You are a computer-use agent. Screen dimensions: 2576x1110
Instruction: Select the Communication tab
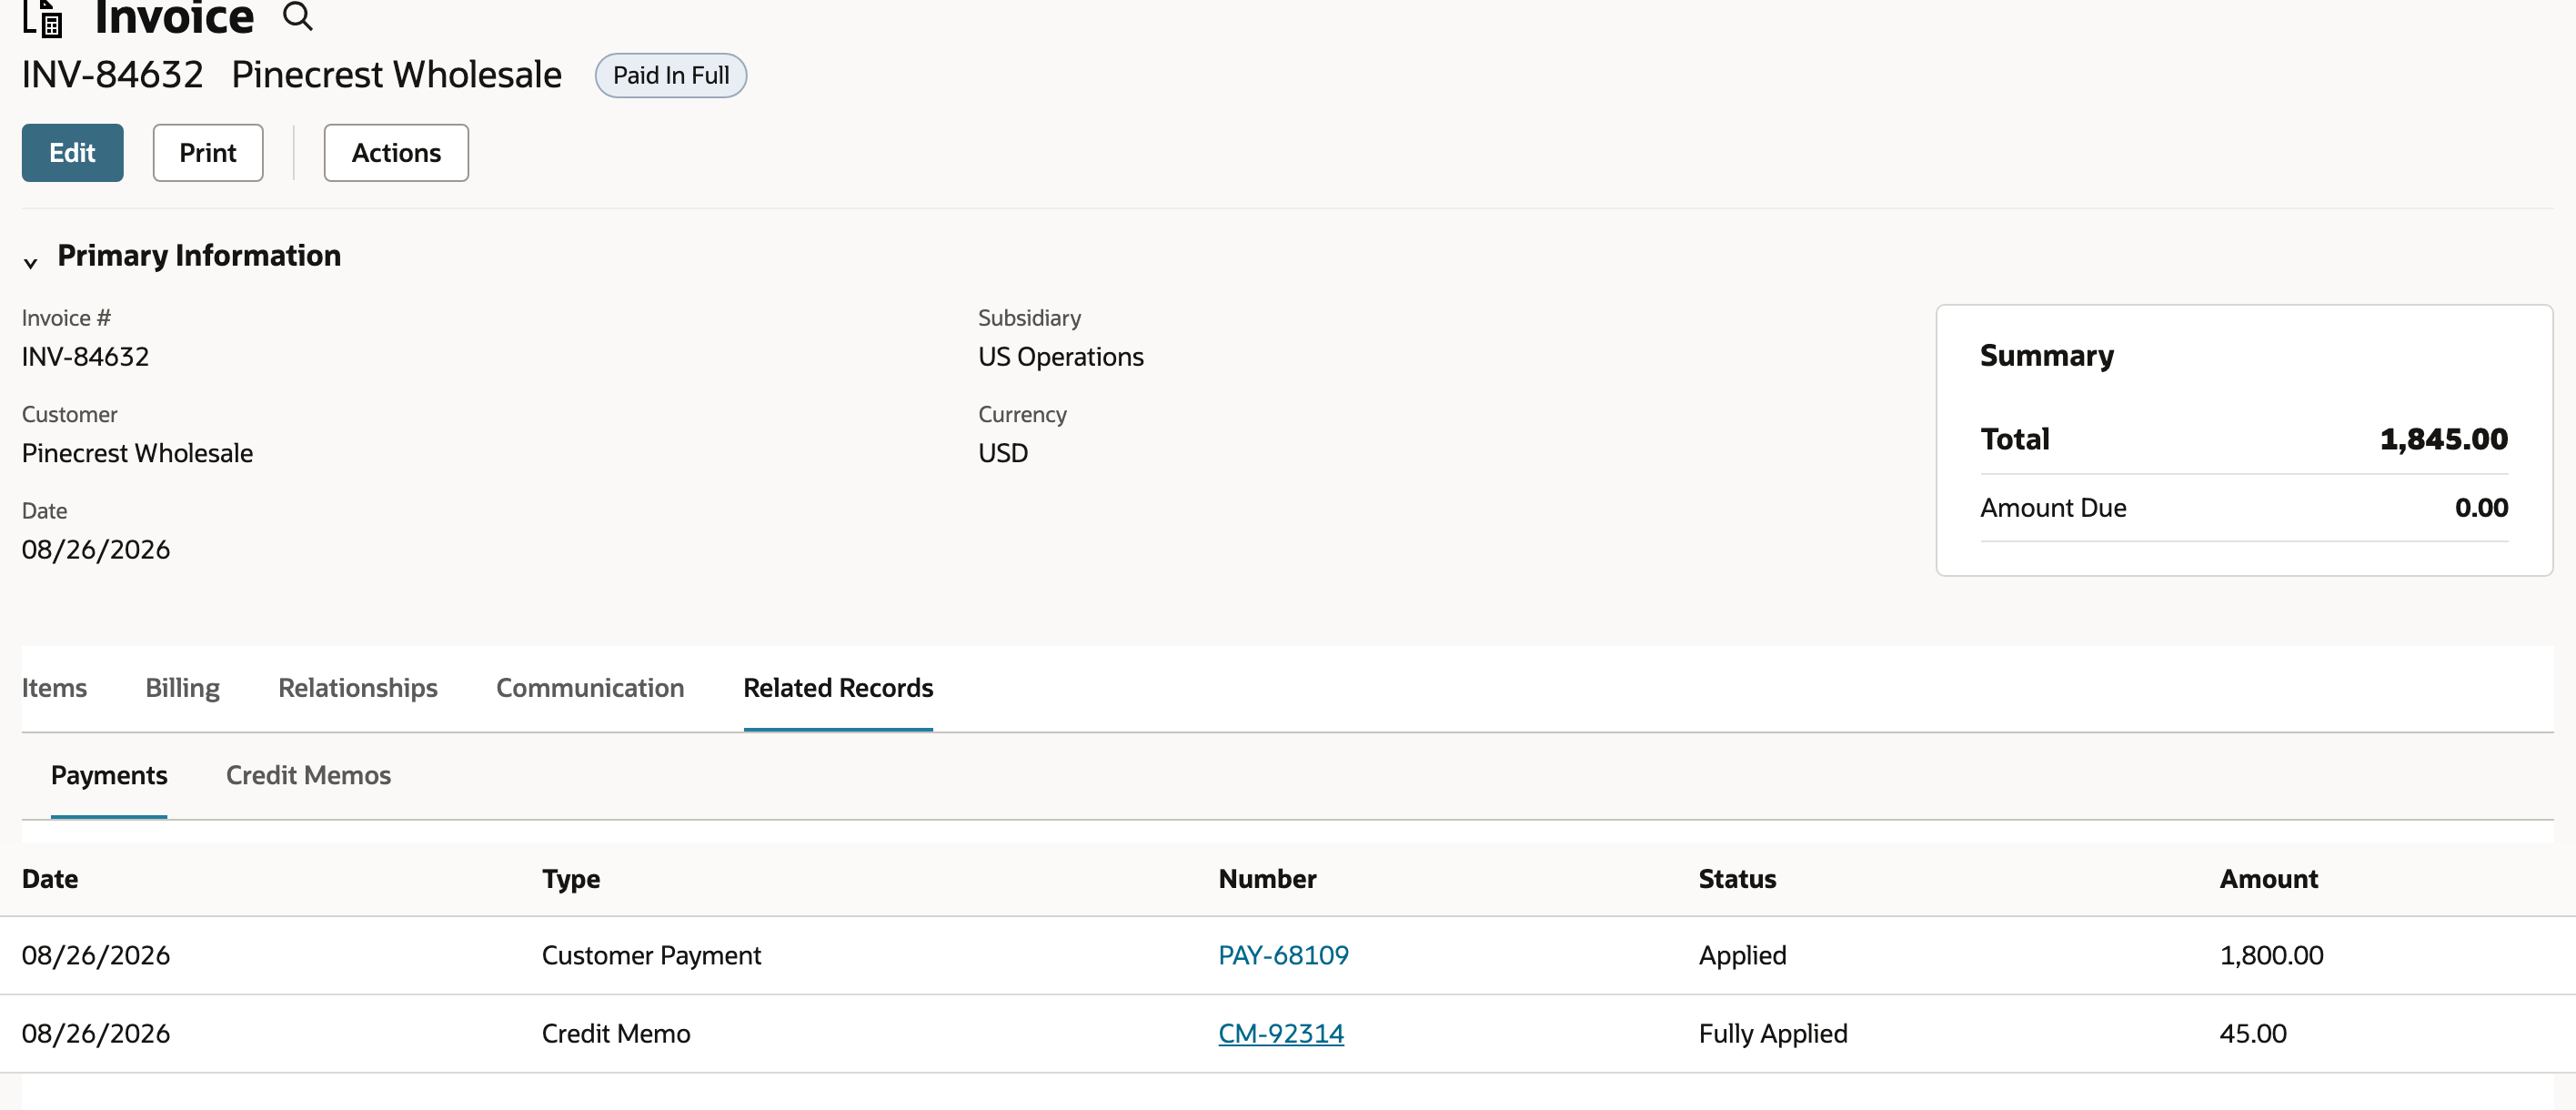(x=590, y=688)
